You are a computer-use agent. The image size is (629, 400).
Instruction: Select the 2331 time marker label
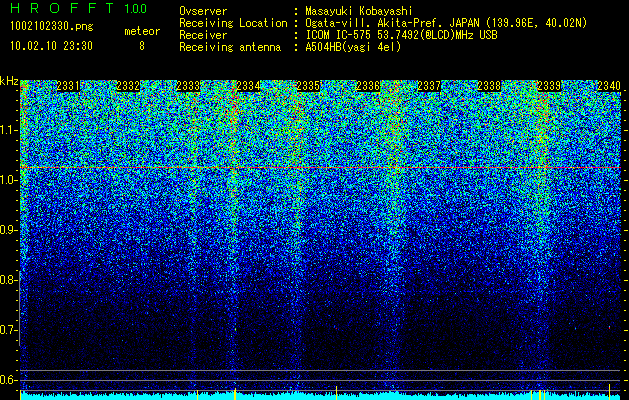[x=68, y=86]
